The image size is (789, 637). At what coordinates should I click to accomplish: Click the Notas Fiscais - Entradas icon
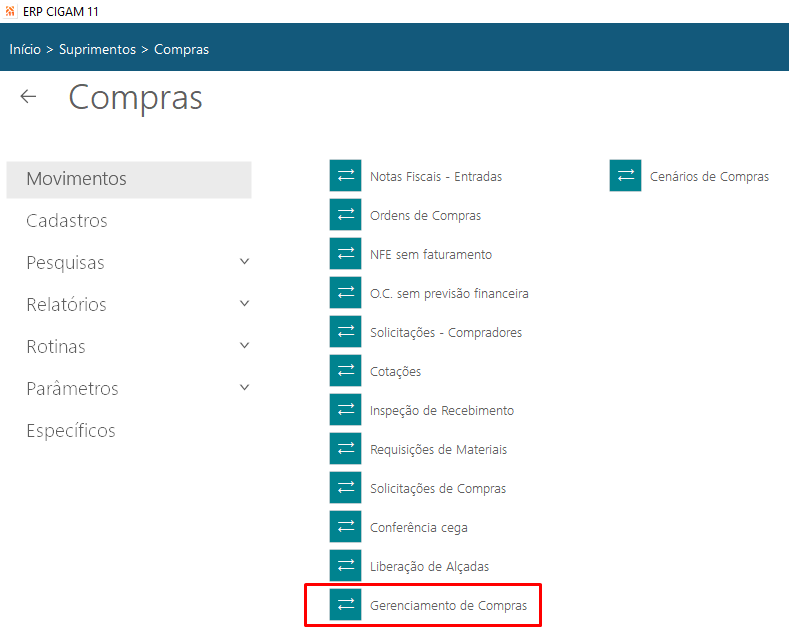(345, 176)
